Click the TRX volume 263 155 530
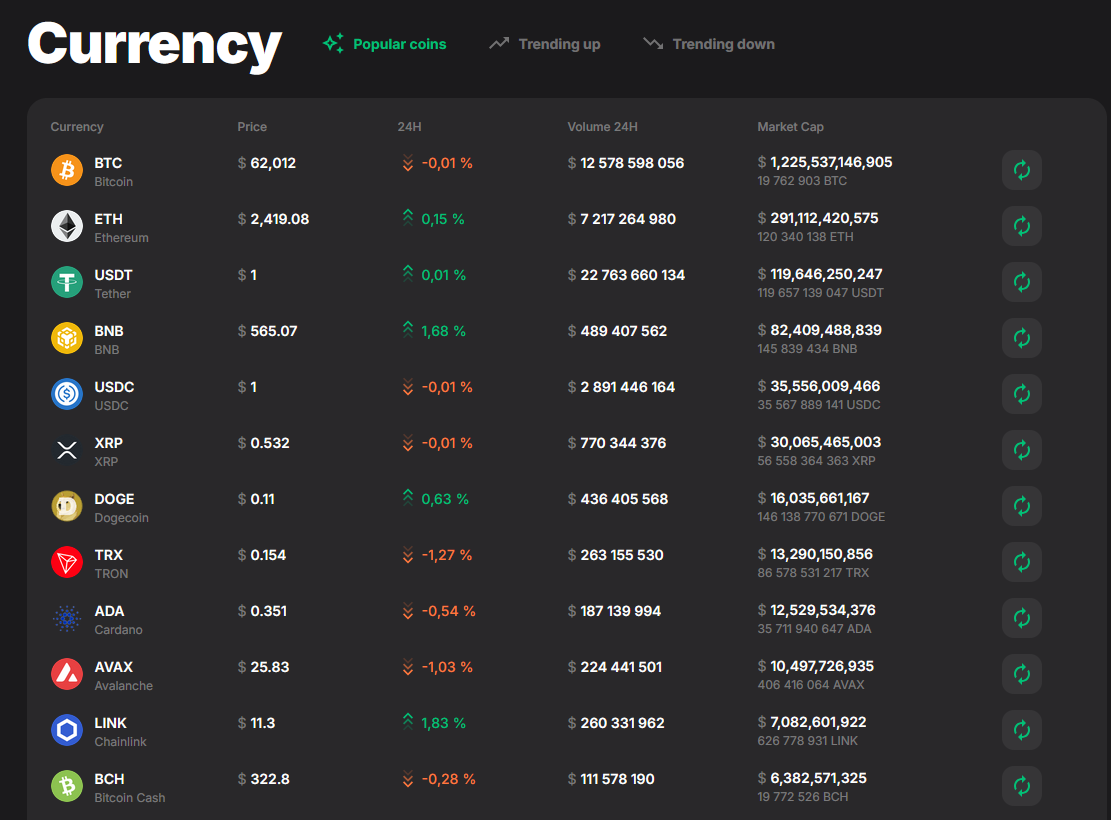Image resolution: width=1111 pixels, height=820 pixels. (616, 555)
